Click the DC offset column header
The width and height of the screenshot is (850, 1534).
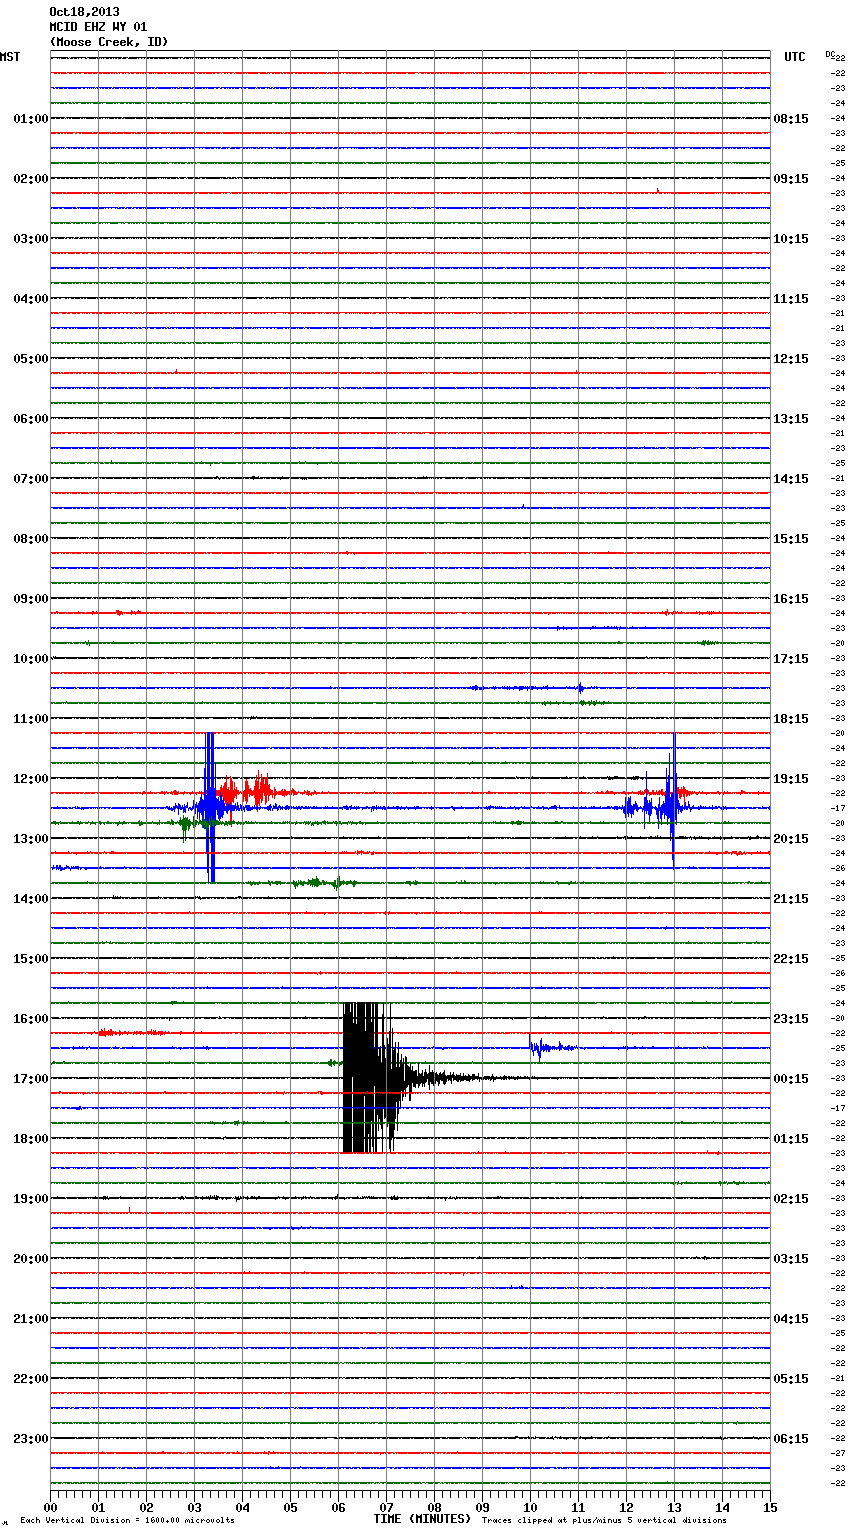point(830,54)
